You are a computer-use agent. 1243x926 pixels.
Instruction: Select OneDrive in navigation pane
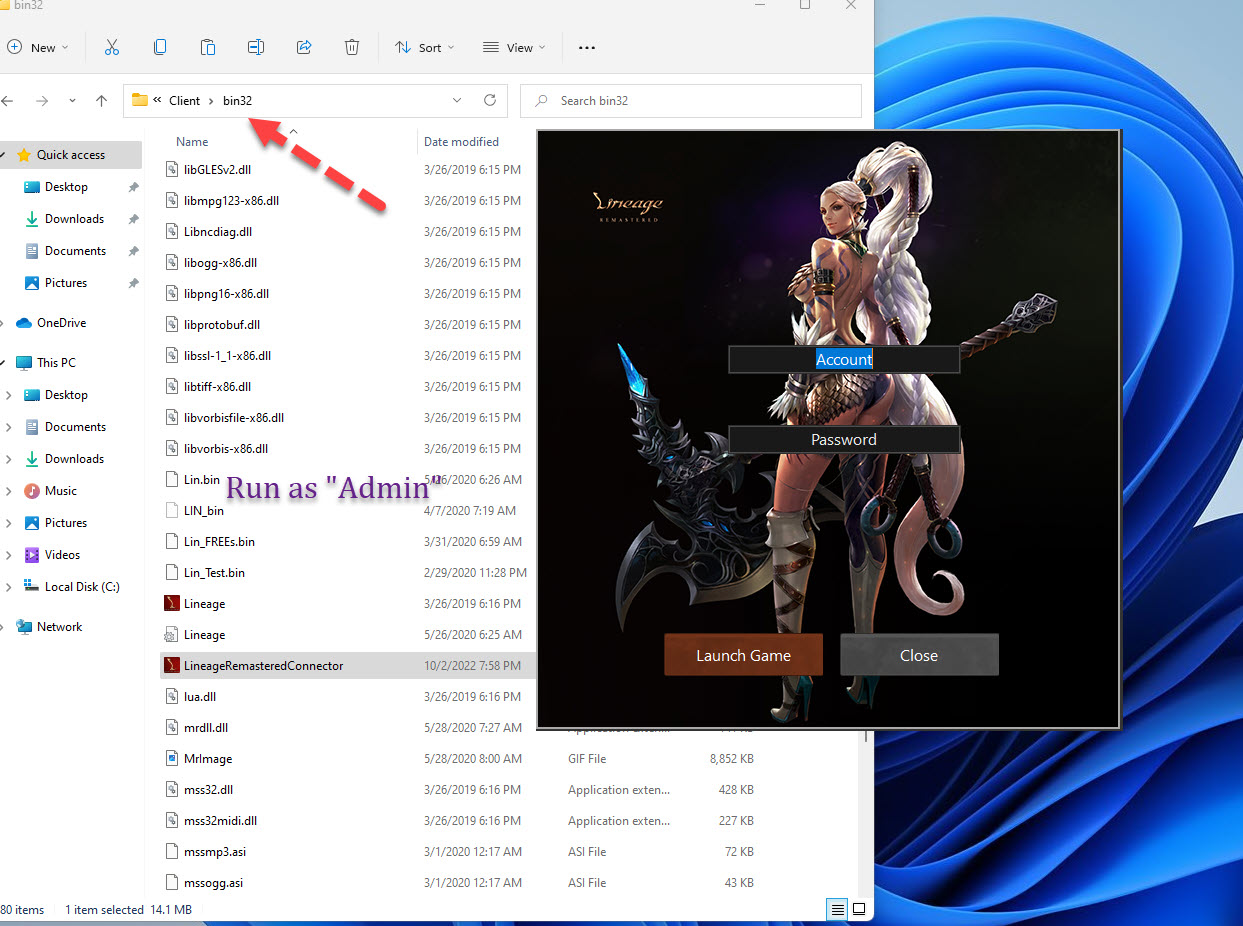pyautogui.click(x=61, y=323)
